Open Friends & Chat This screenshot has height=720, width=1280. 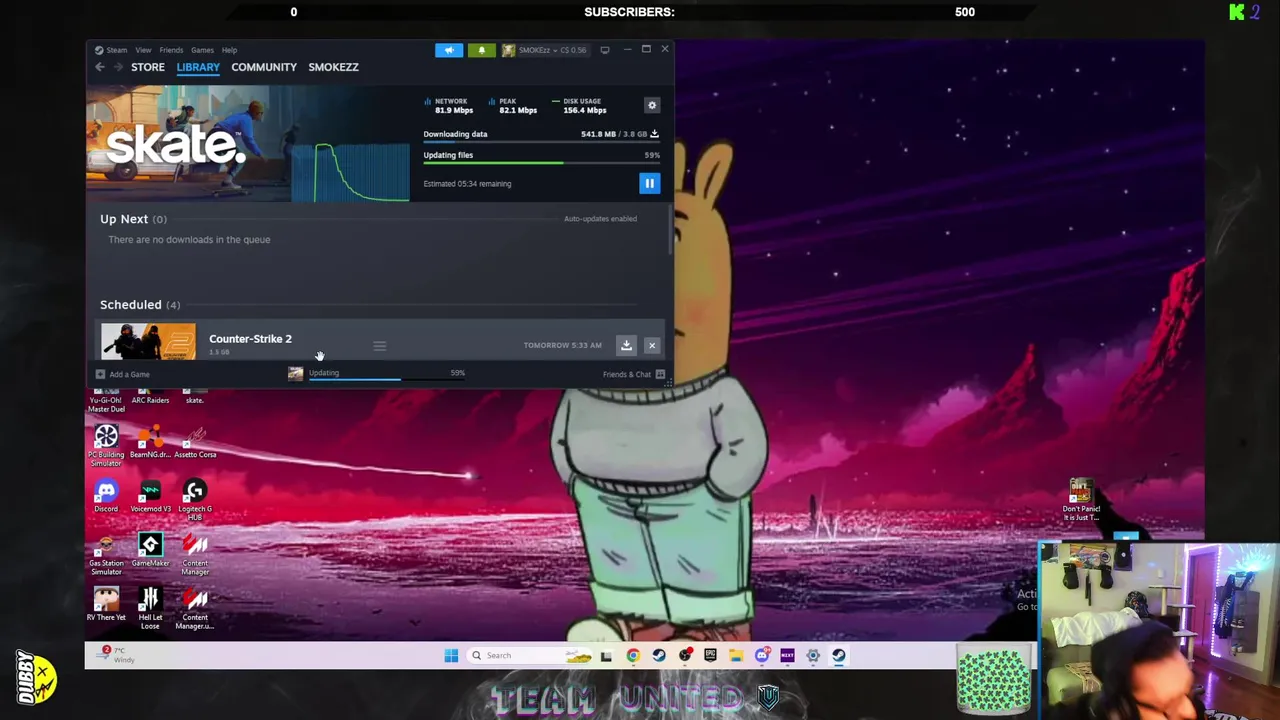(x=634, y=374)
